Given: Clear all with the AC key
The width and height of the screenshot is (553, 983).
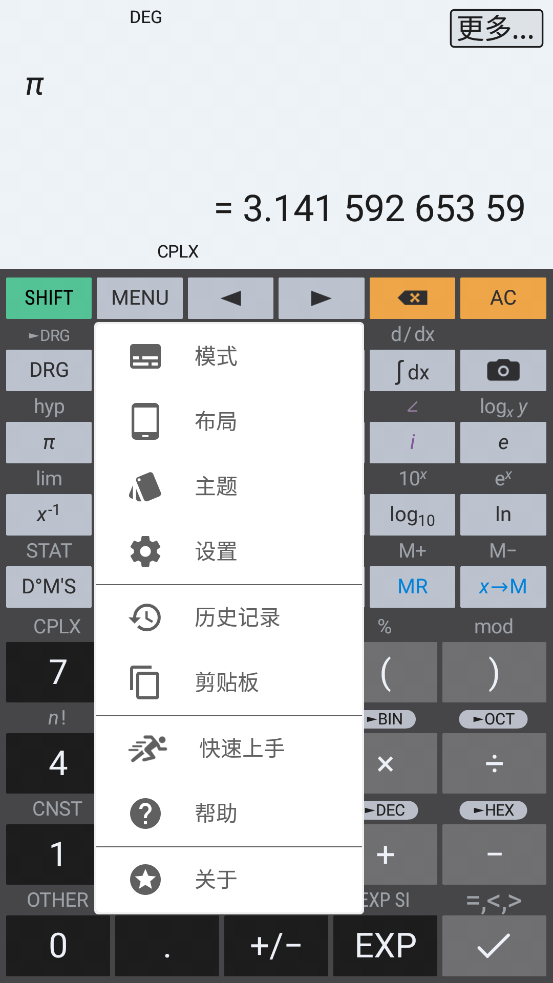Looking at the screenshot, I should click(x=503, y=298).
